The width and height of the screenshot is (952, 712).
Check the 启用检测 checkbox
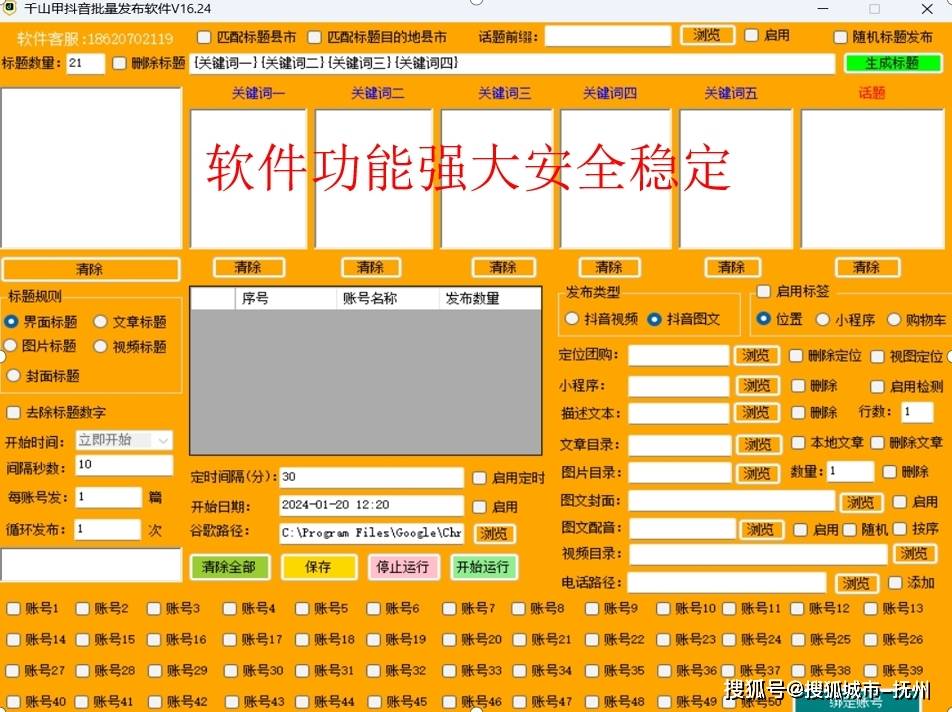pyautogui.click(x=877, y=387)
